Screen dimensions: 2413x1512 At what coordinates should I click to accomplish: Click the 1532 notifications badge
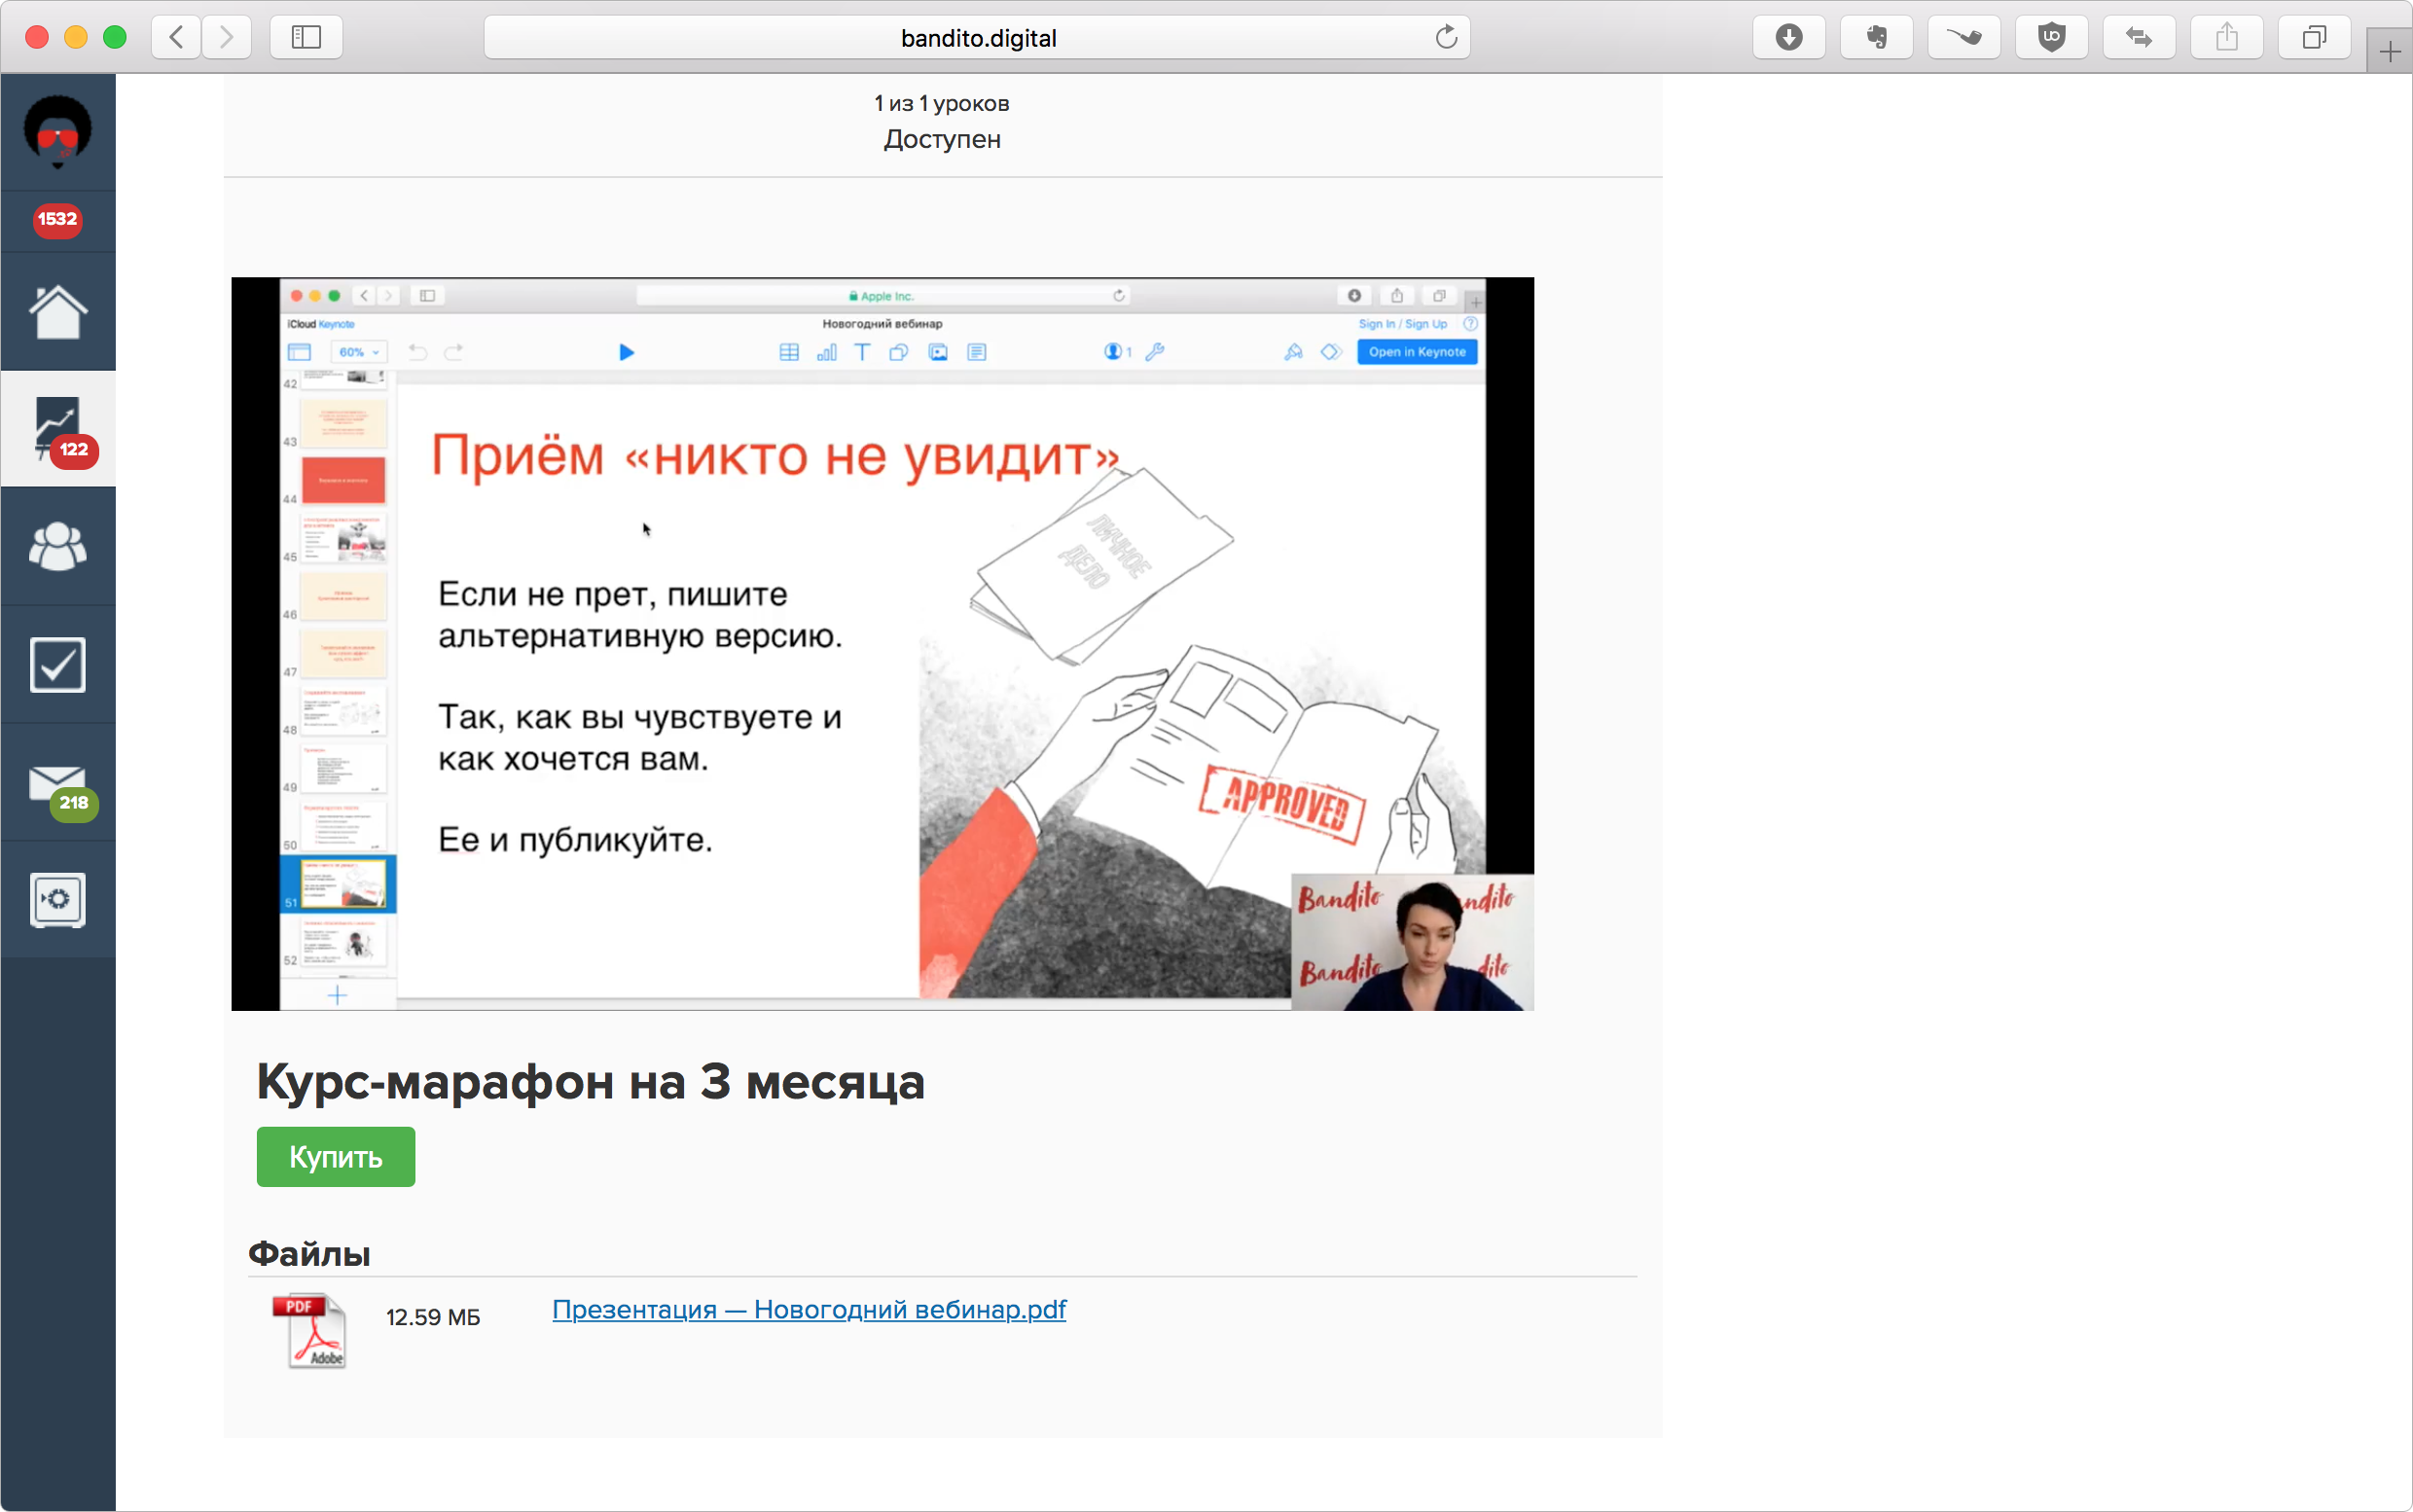click(58, 219)
